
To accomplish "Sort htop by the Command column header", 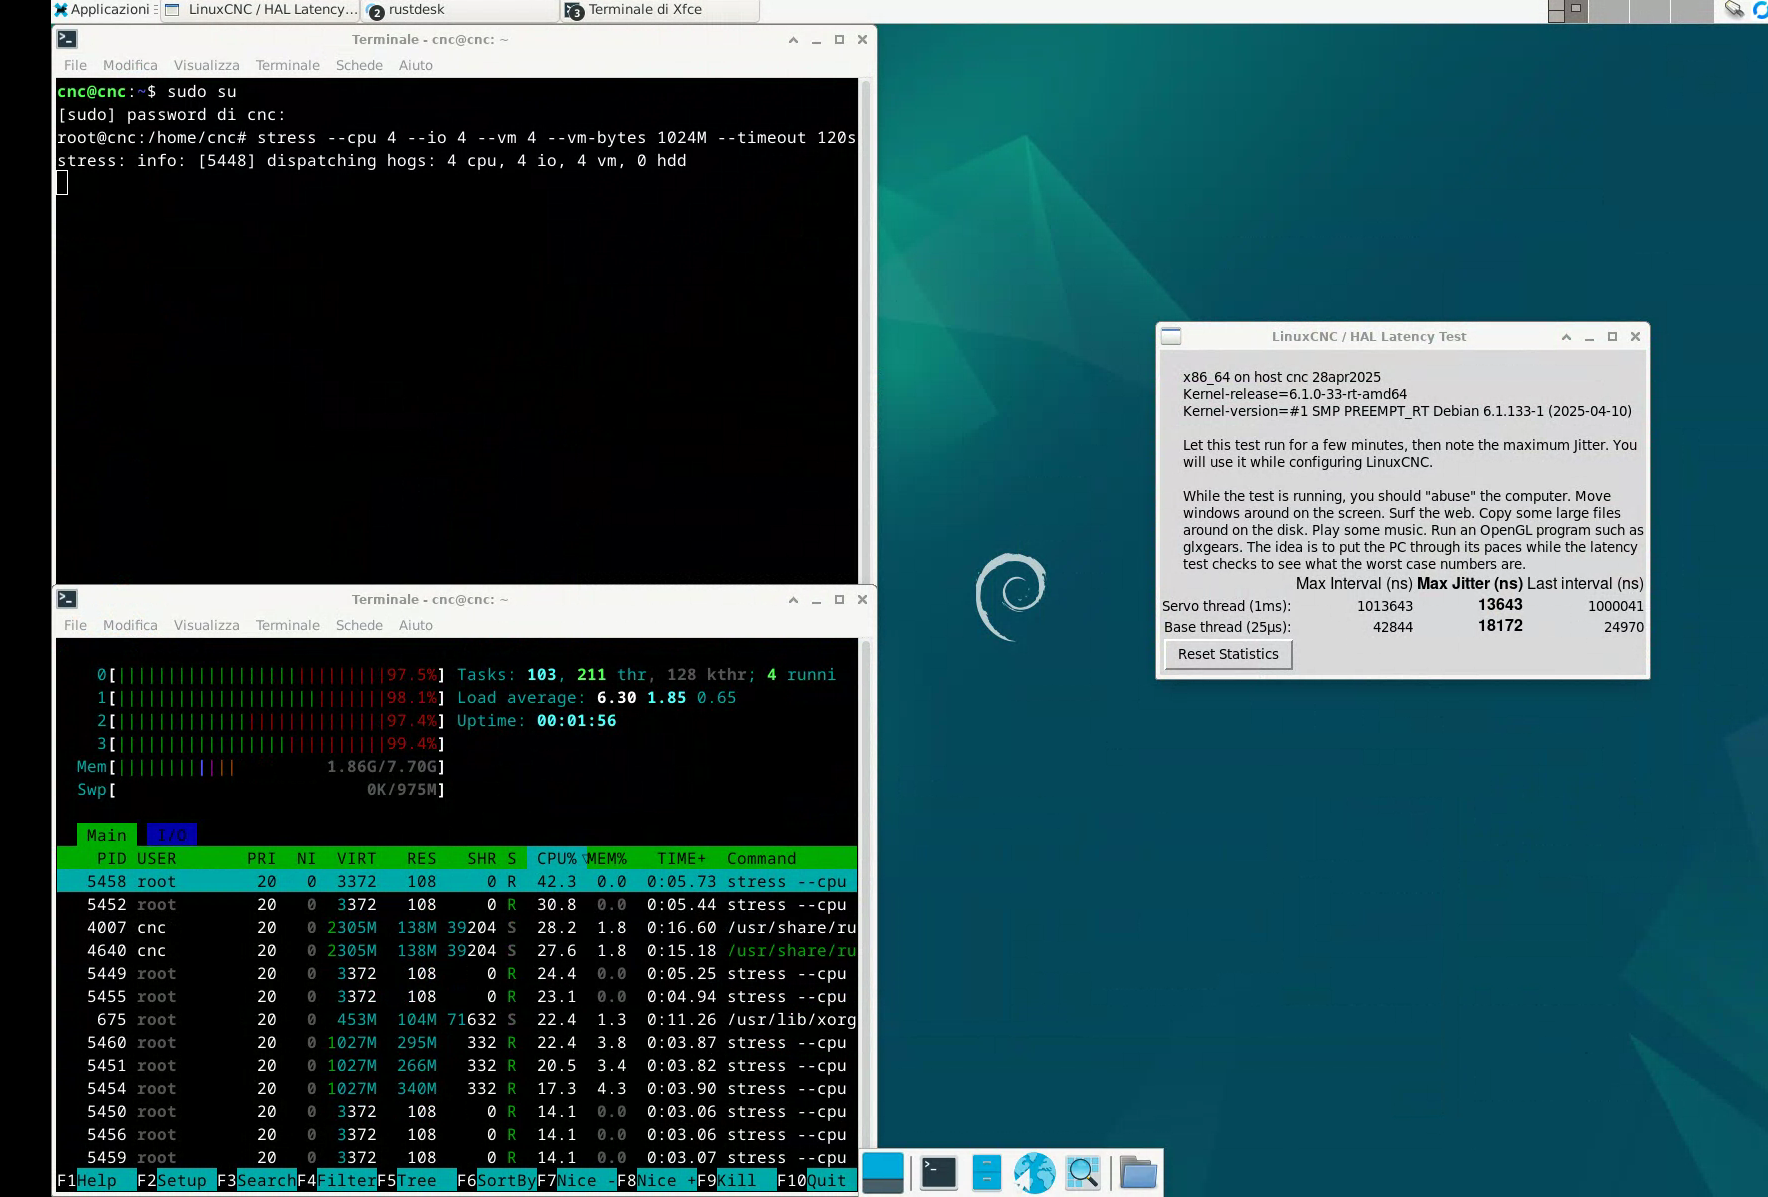I will coord(761,858).
